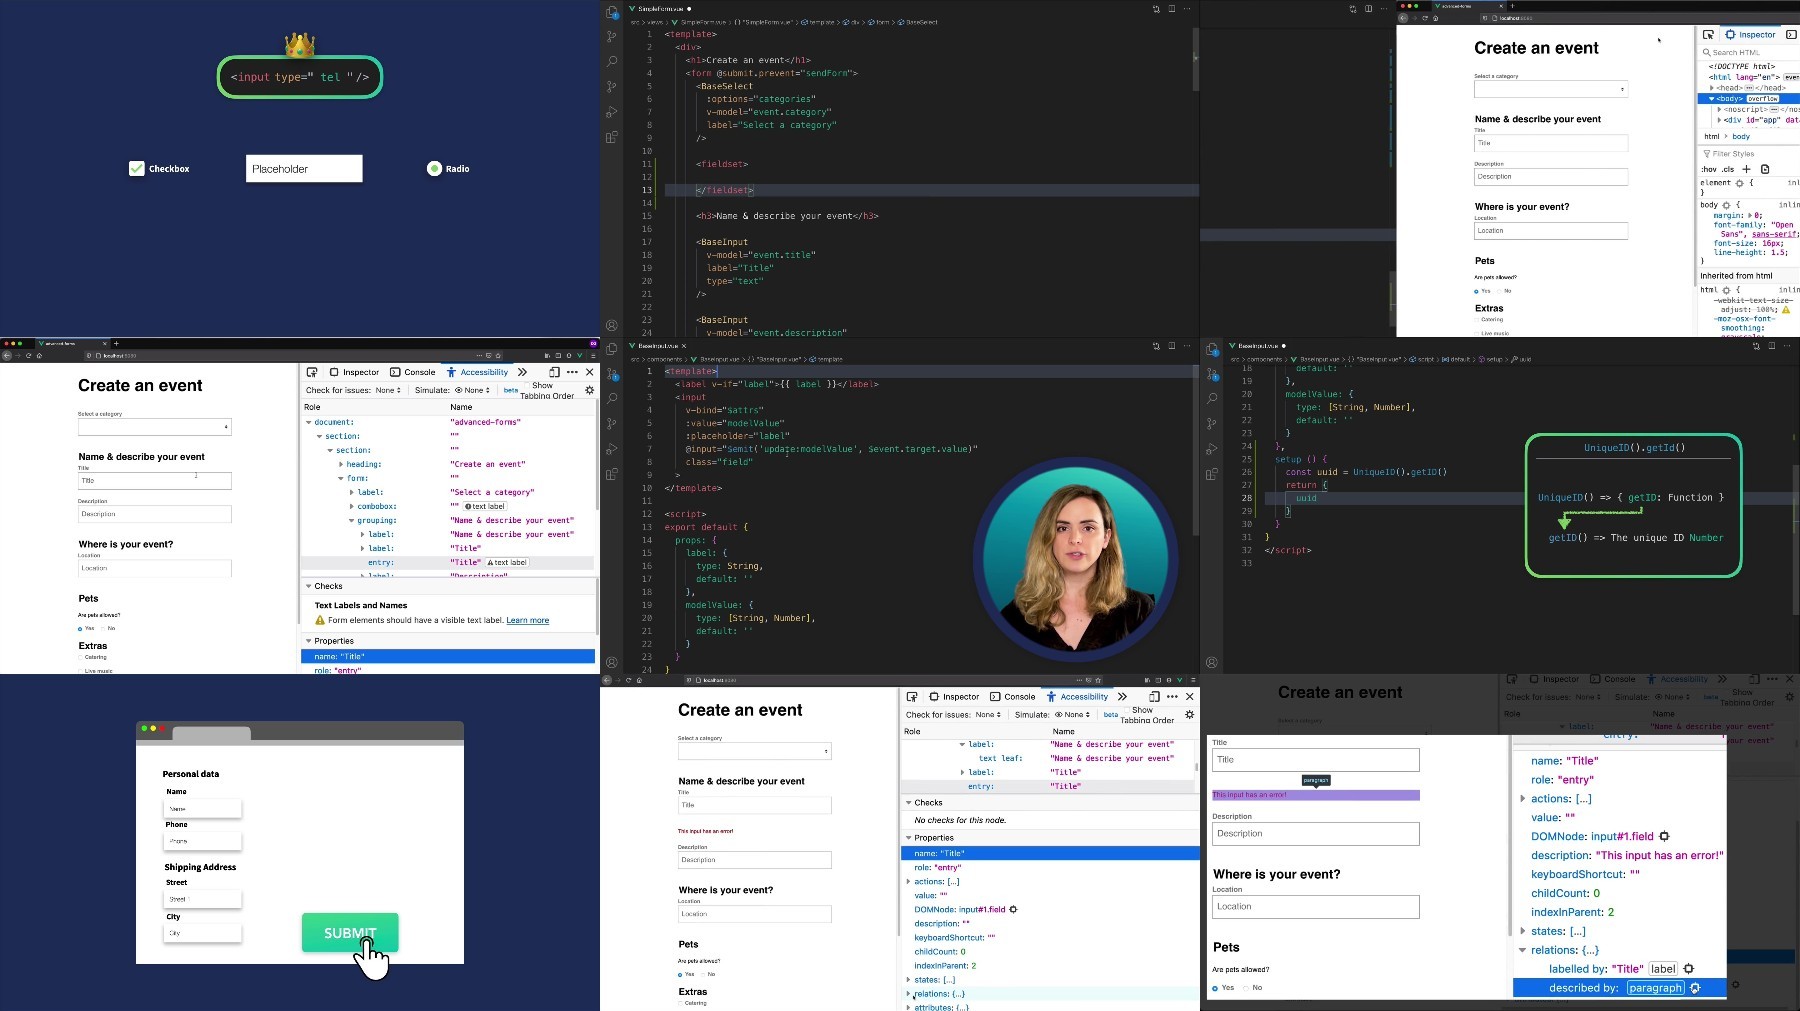Click the SUBMIT button on the Personal data slide
1800x1011 pixels.
pos(350,932)
